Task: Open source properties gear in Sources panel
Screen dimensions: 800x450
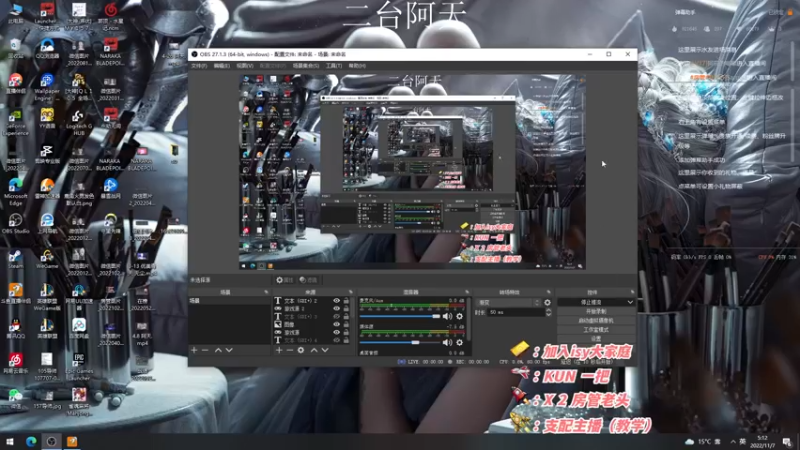Action: click(301, 350)
